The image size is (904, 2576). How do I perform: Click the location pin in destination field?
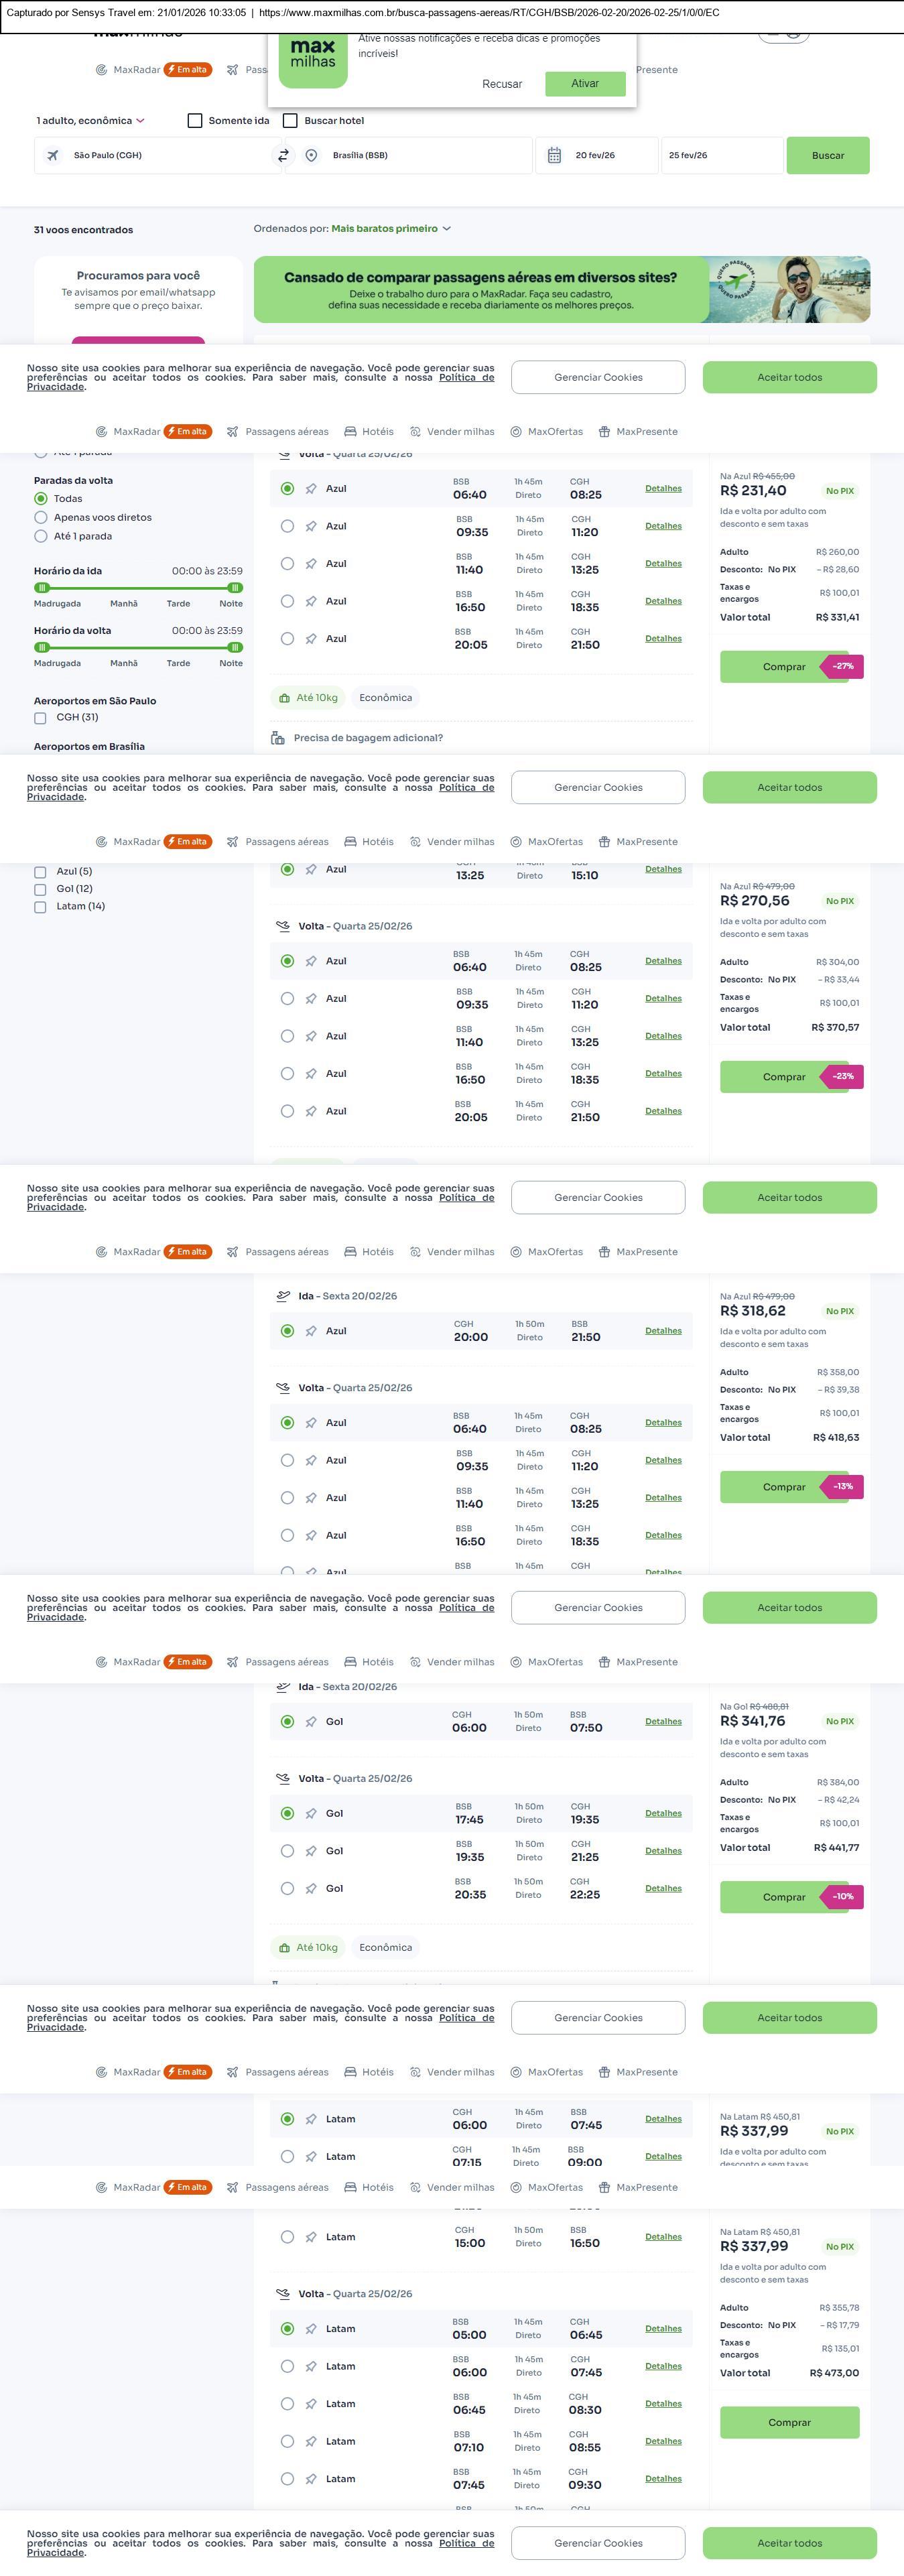coord(312,155)
